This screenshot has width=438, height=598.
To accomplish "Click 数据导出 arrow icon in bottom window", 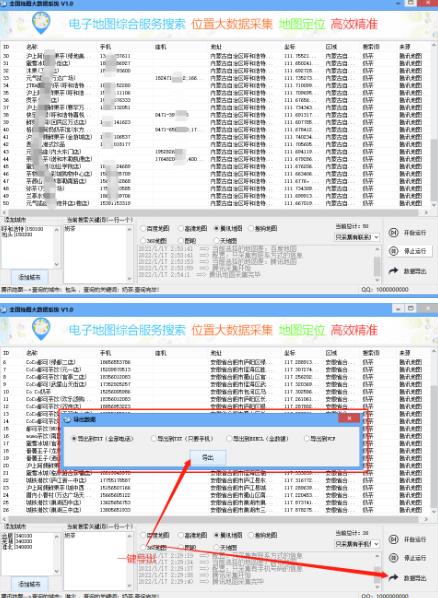I will 393,578.
